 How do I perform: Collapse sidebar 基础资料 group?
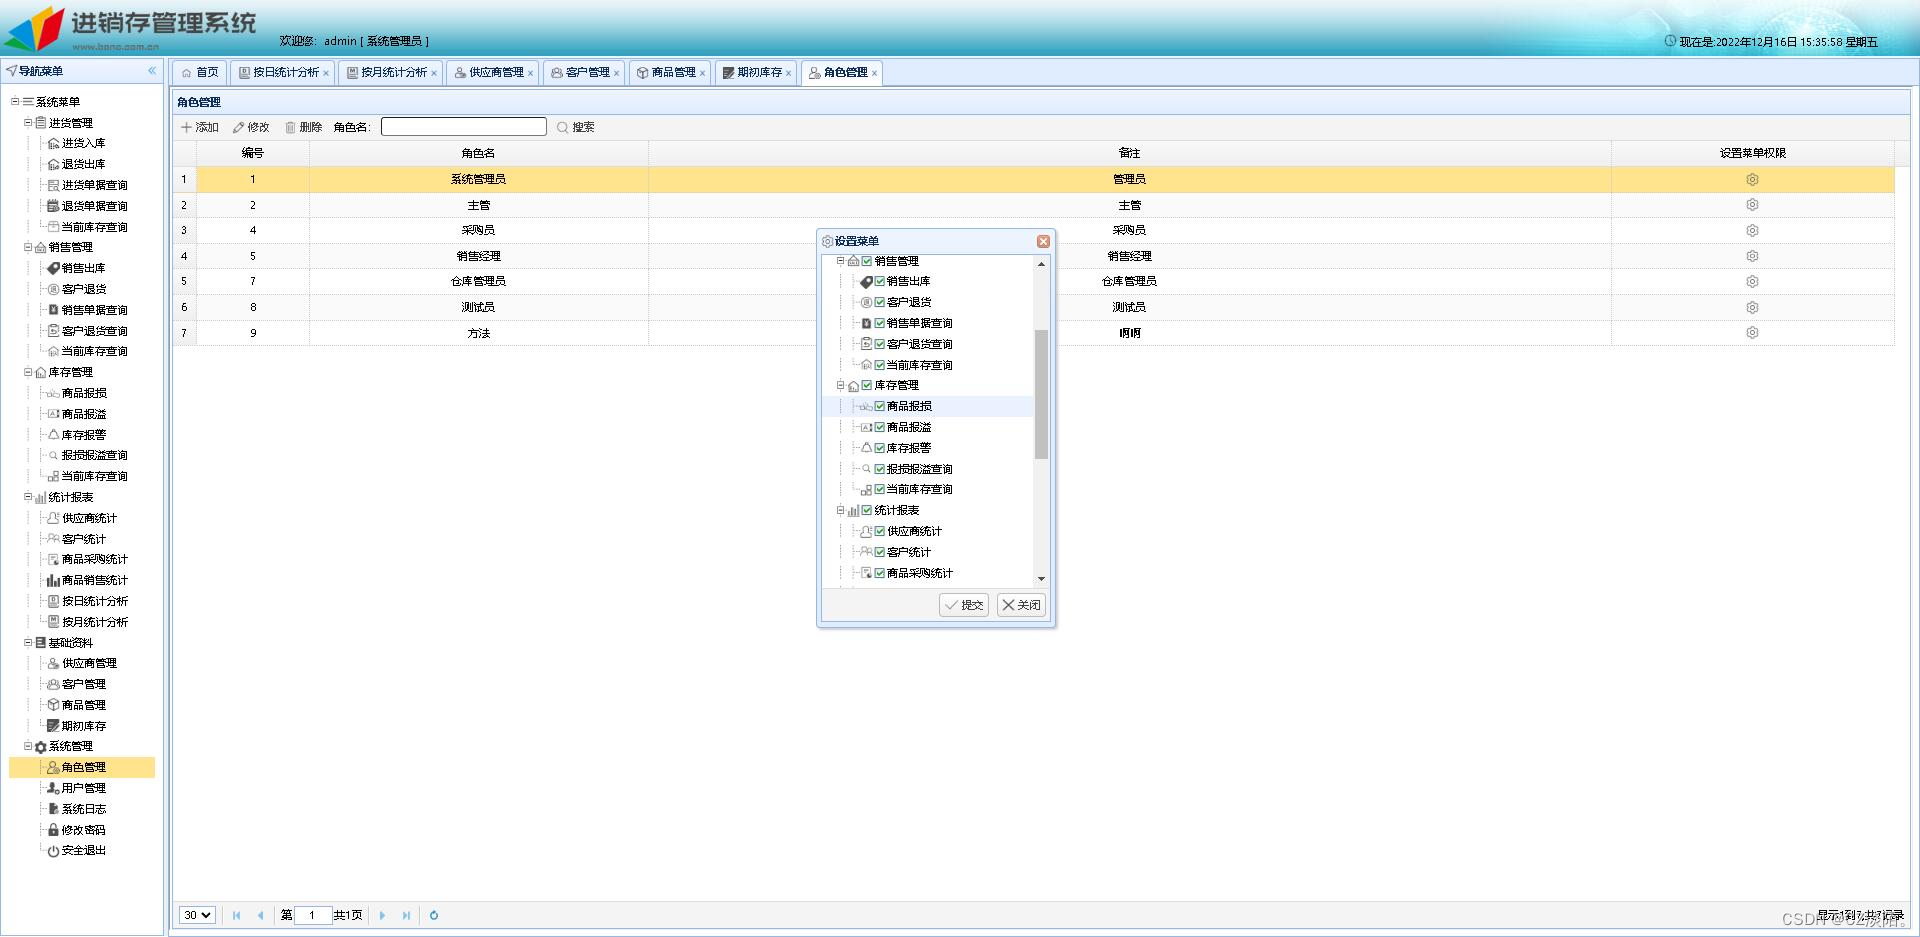tap(28, 642)
